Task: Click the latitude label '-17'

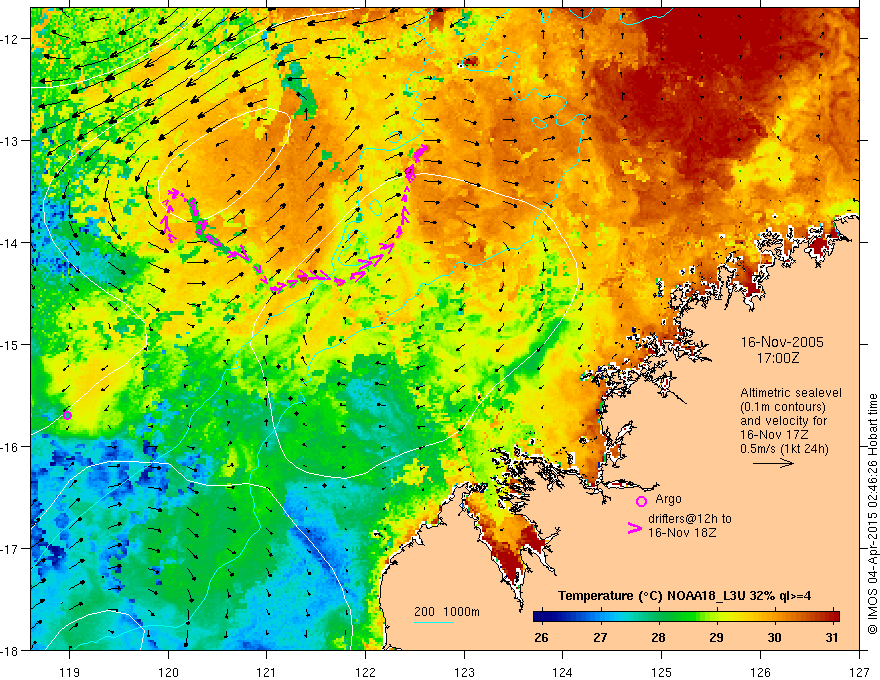Action: (9, 548)
